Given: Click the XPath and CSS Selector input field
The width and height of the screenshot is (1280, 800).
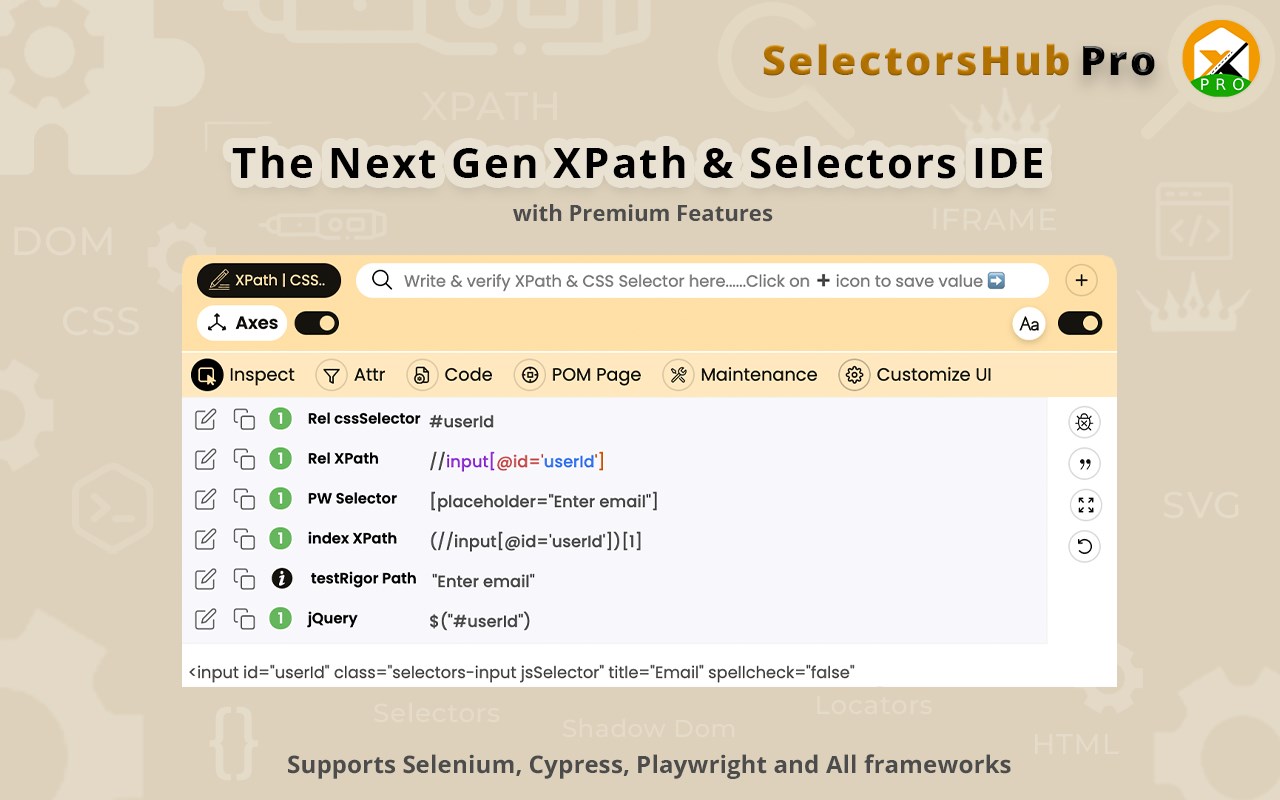Looking at the screenshot, I should (702, 281).
